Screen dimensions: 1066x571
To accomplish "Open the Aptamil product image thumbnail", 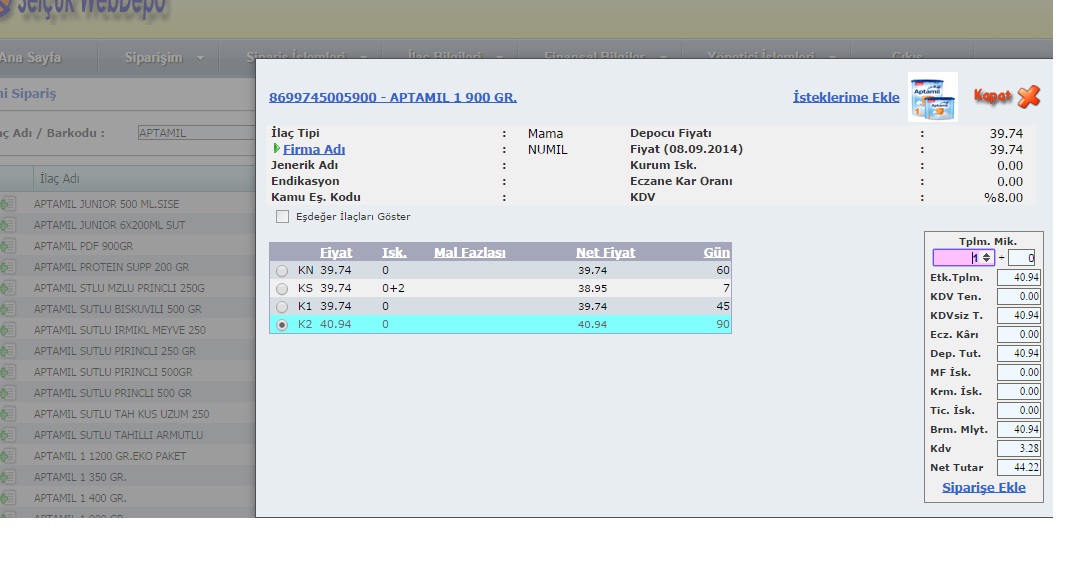I will click(x=933, y=97).
